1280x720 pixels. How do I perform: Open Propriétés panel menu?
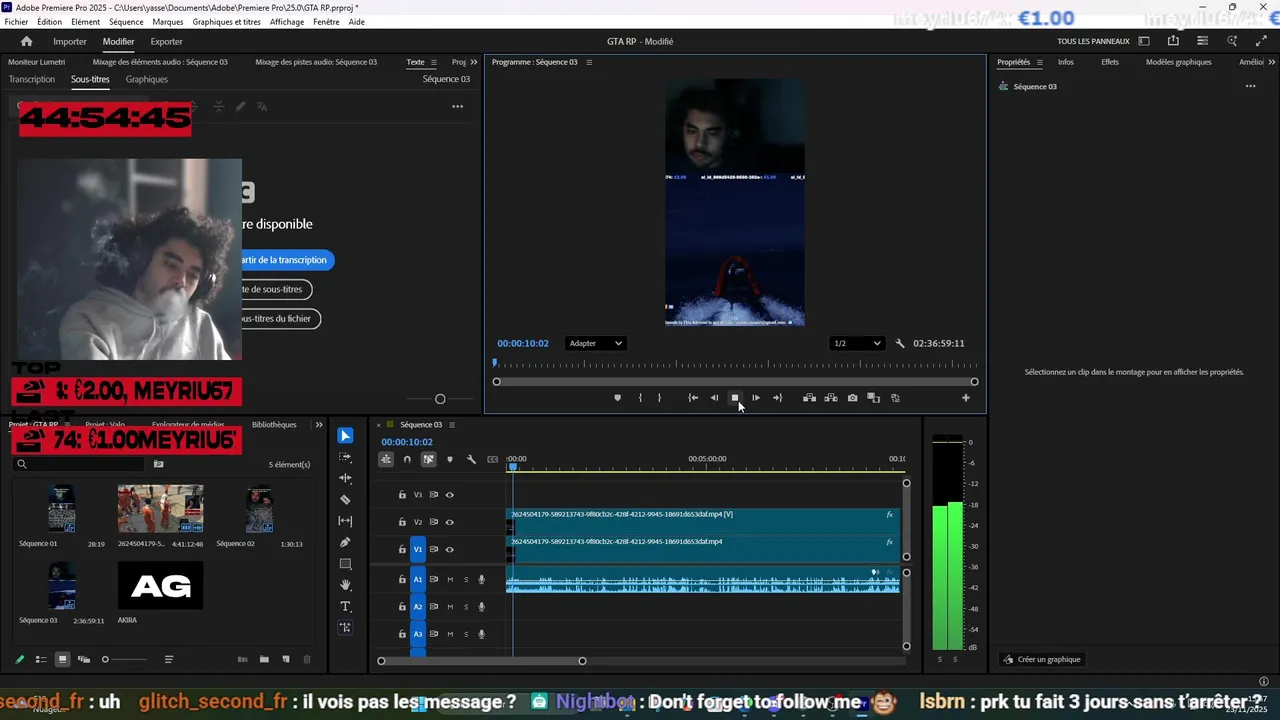point(1039,62)
